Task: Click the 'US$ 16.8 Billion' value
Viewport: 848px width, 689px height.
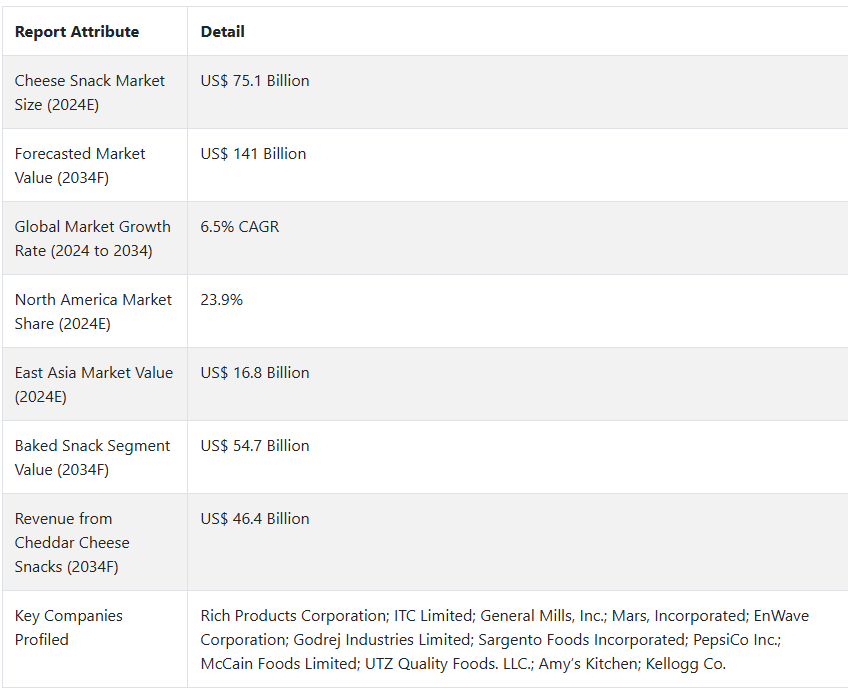Action: click(255, 373)
